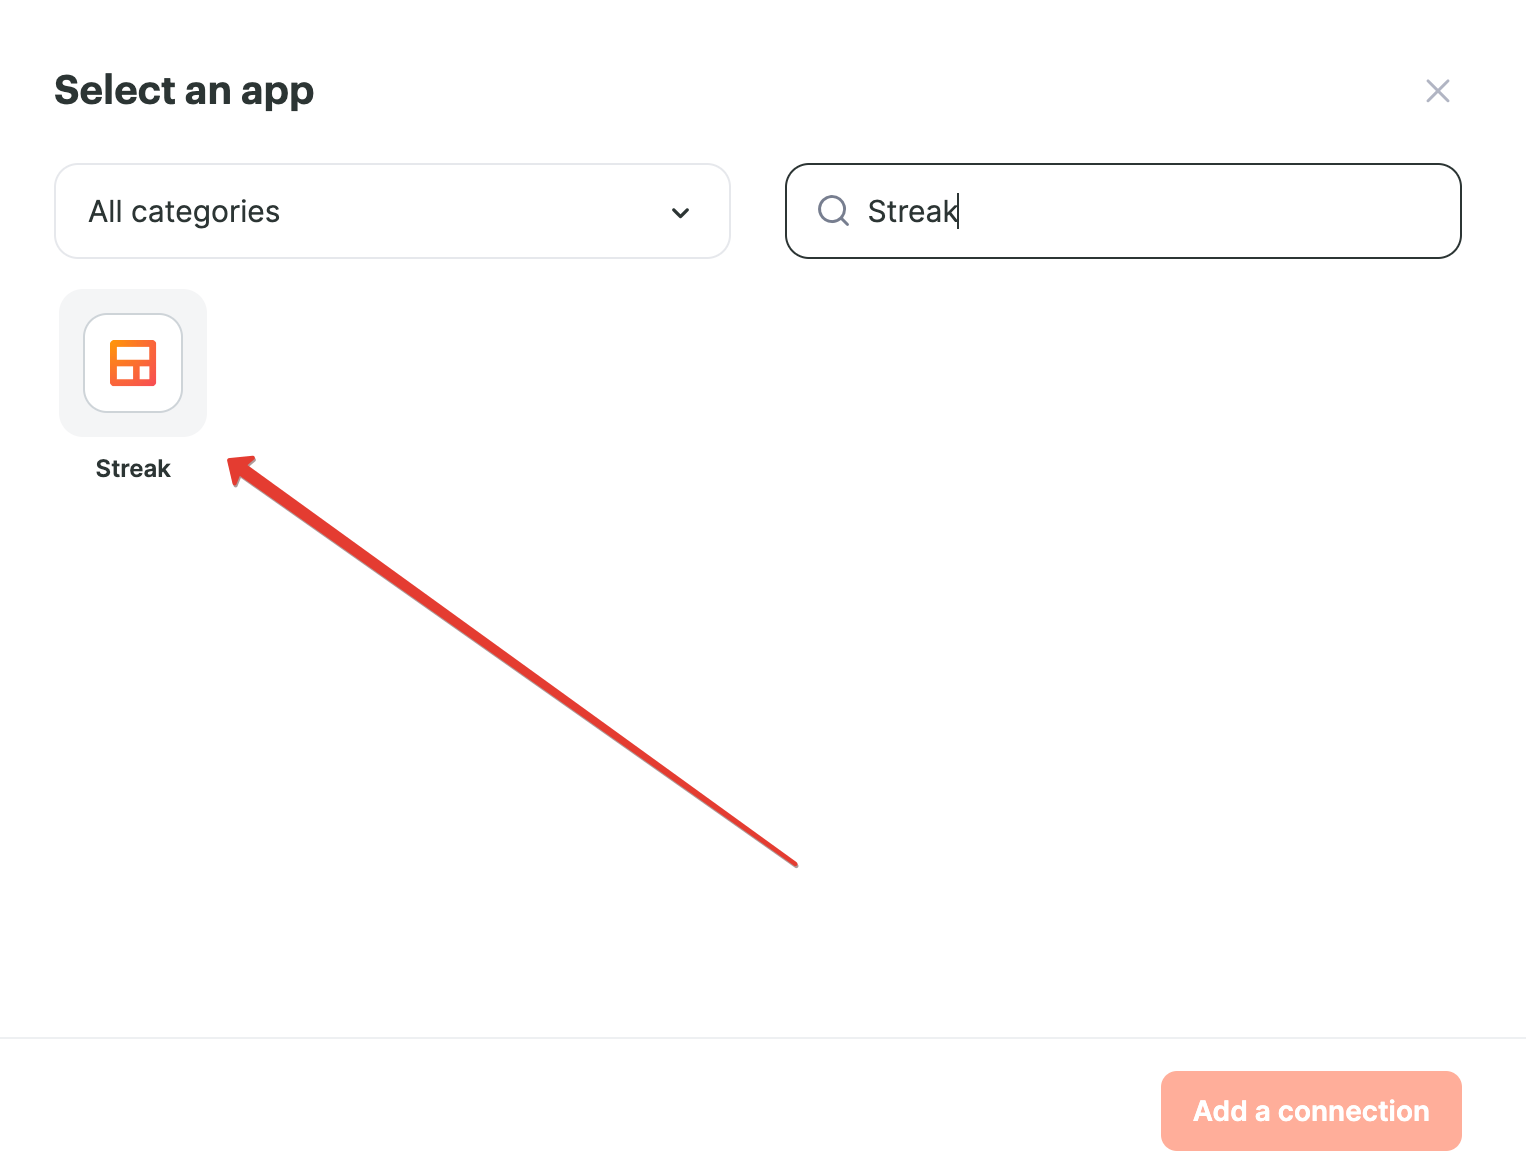The height and width of the screenshot is (1166, 1526).
Task: Close the Select an app dialog
Action: click(1437, 91)
